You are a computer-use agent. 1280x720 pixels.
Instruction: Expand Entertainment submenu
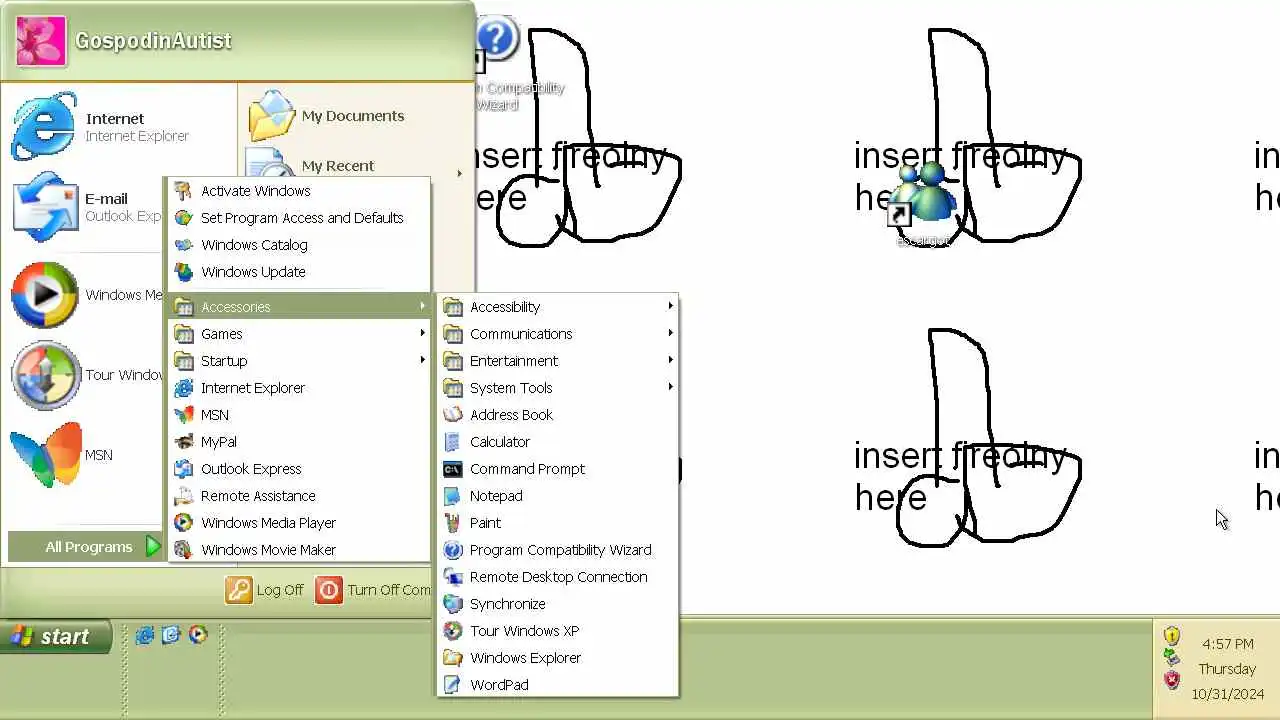click(558, 361)
